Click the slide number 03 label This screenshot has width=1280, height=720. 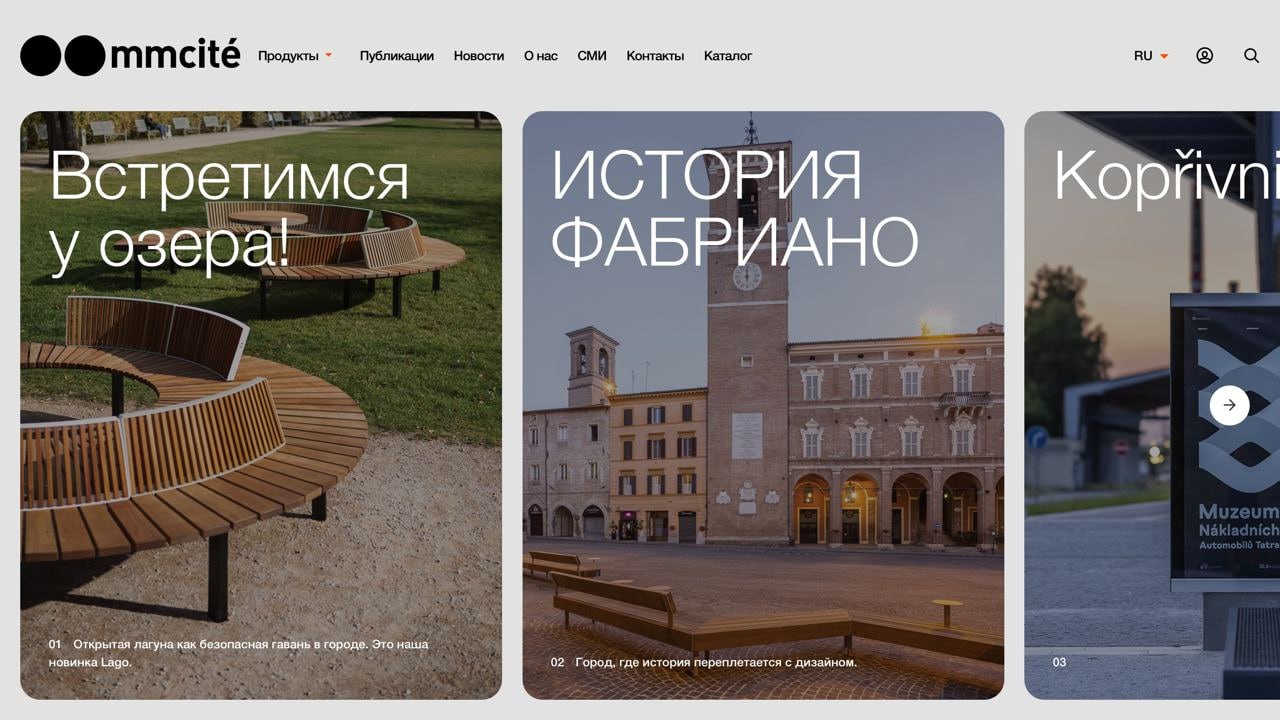(x=1059, y=662)
